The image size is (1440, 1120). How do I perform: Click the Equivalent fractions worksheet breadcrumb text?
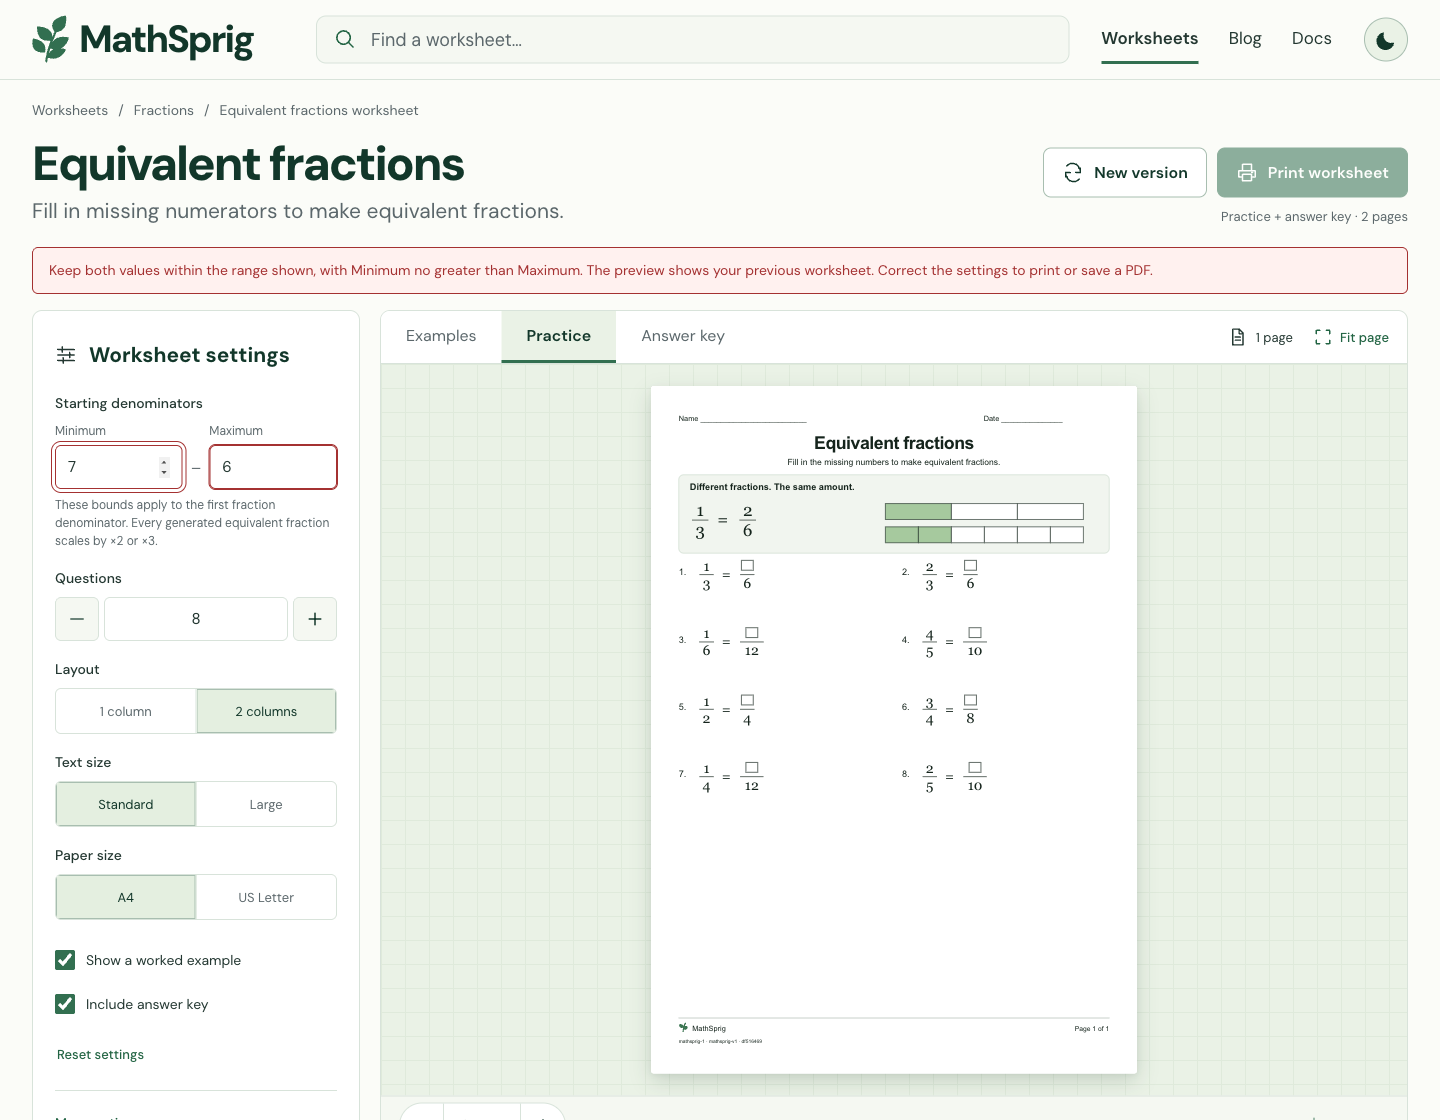[319, 110]
